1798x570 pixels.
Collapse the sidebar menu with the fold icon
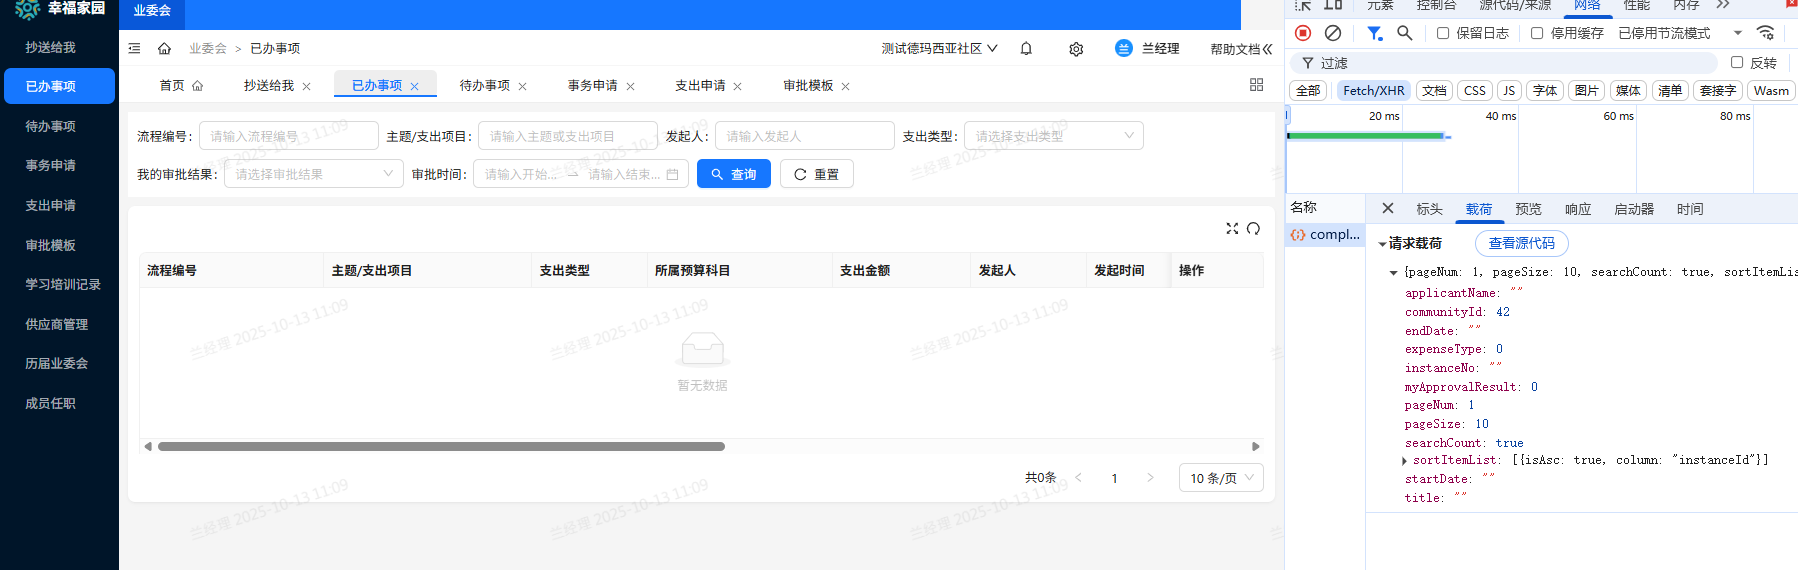pyautogui.click(x=135, y=49)
